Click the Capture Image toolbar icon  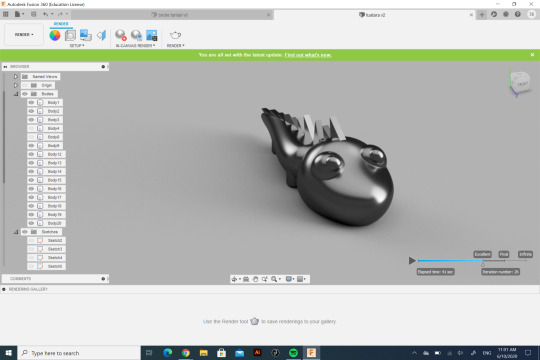(x=152, y=35)
